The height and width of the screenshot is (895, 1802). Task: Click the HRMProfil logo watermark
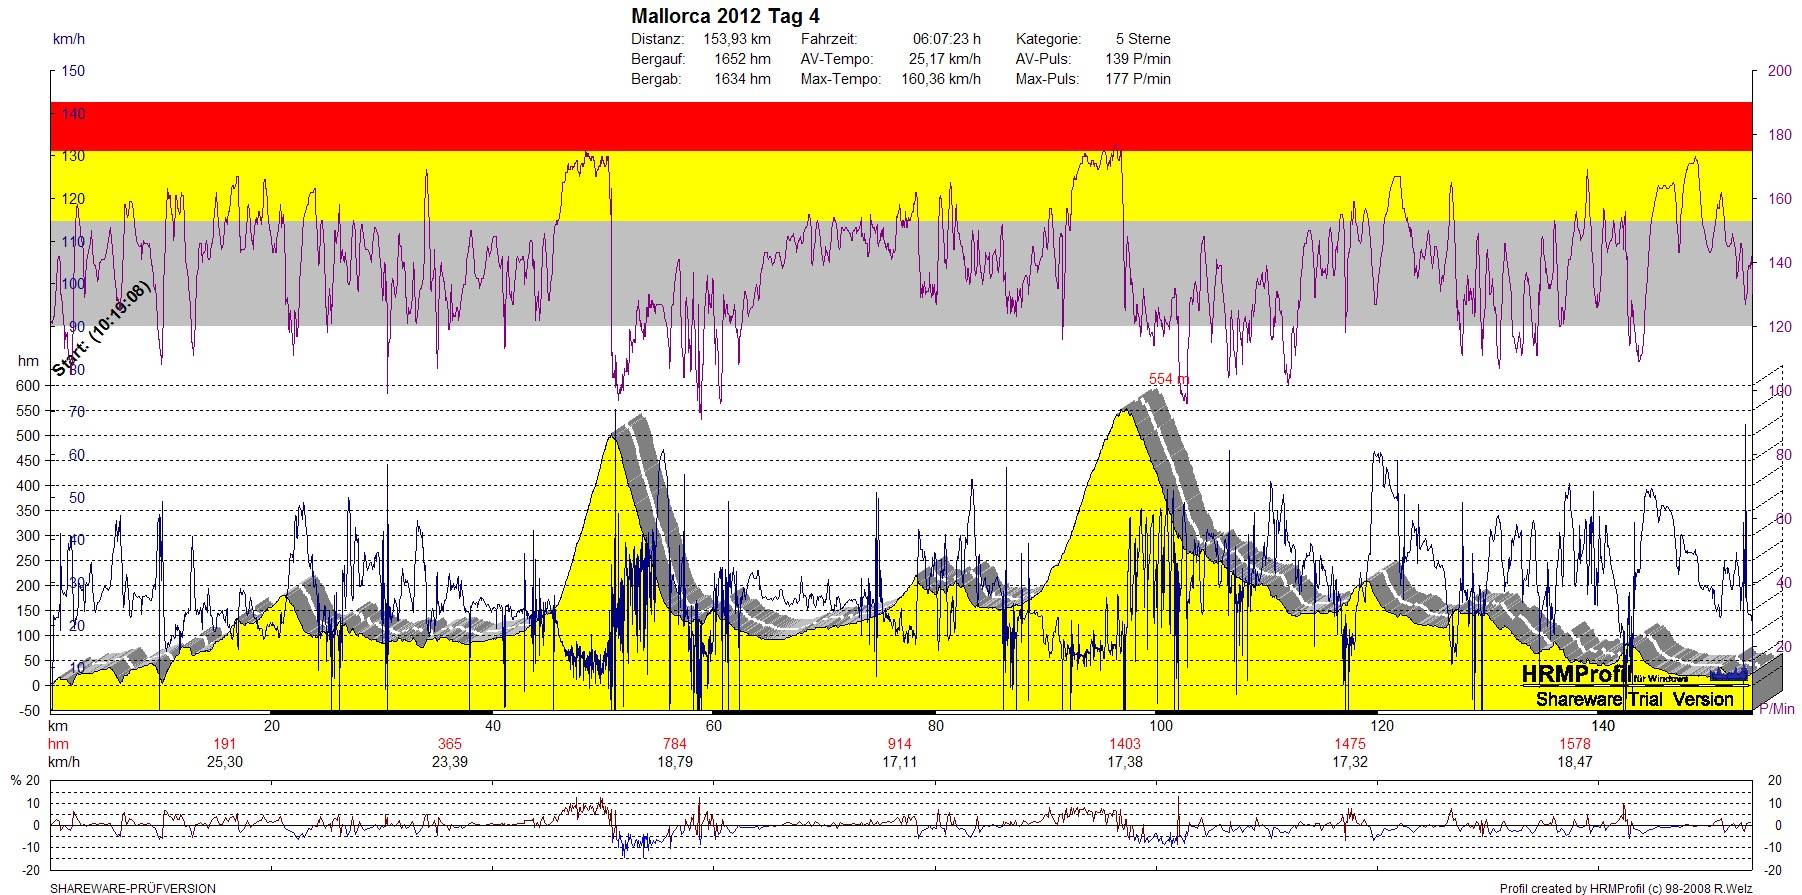[1577, 675]
